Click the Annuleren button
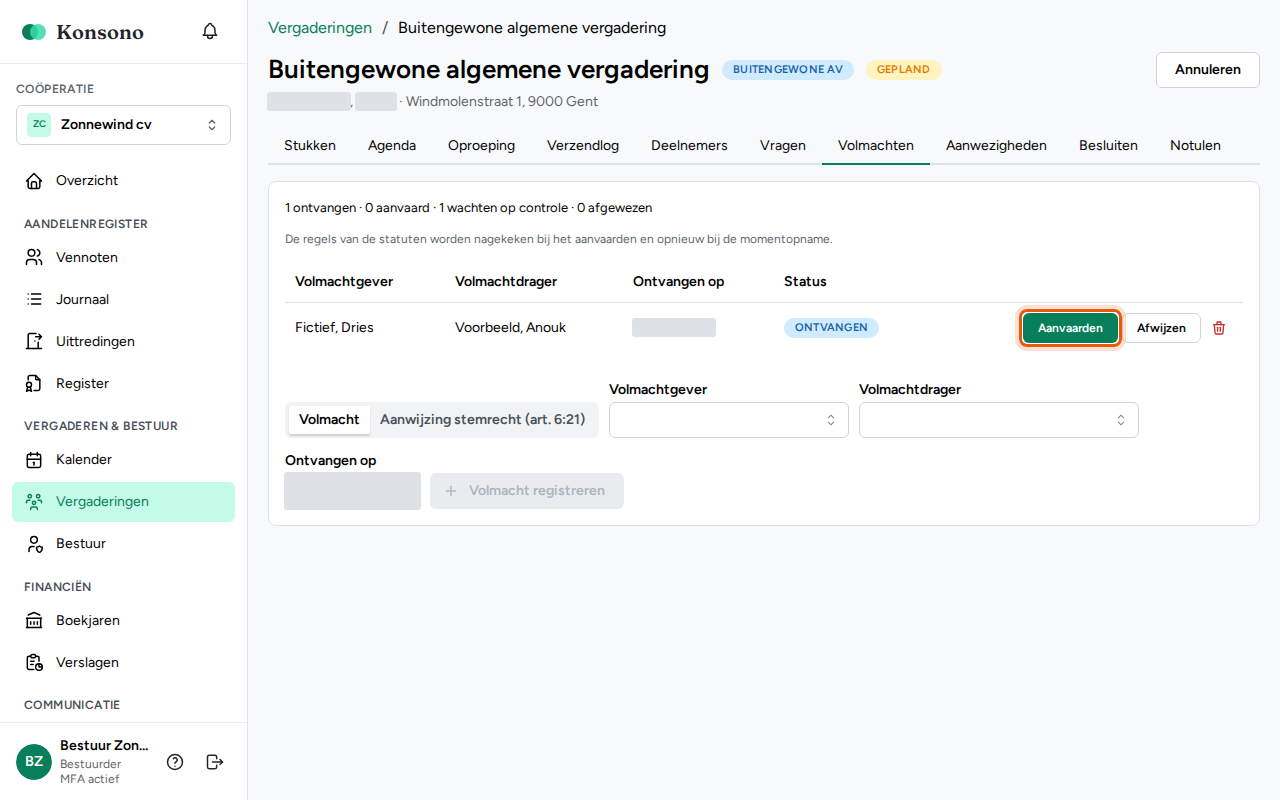The height and width of the screenshot is (800, 1280). [1208, 70]
